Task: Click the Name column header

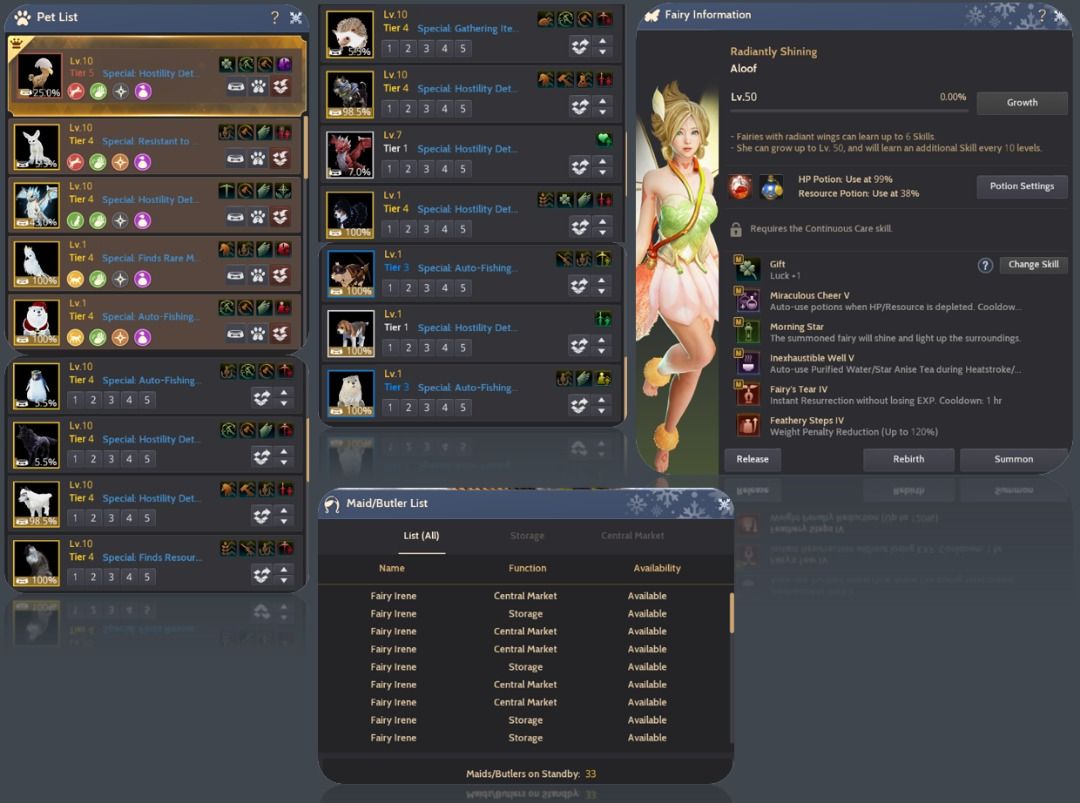Action: click(391, 568)
